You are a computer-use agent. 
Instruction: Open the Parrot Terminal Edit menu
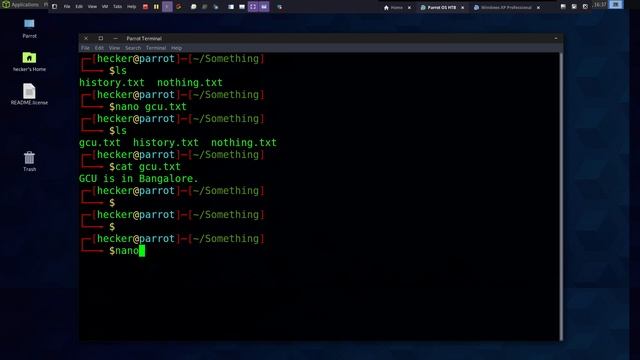coord(99,48)
